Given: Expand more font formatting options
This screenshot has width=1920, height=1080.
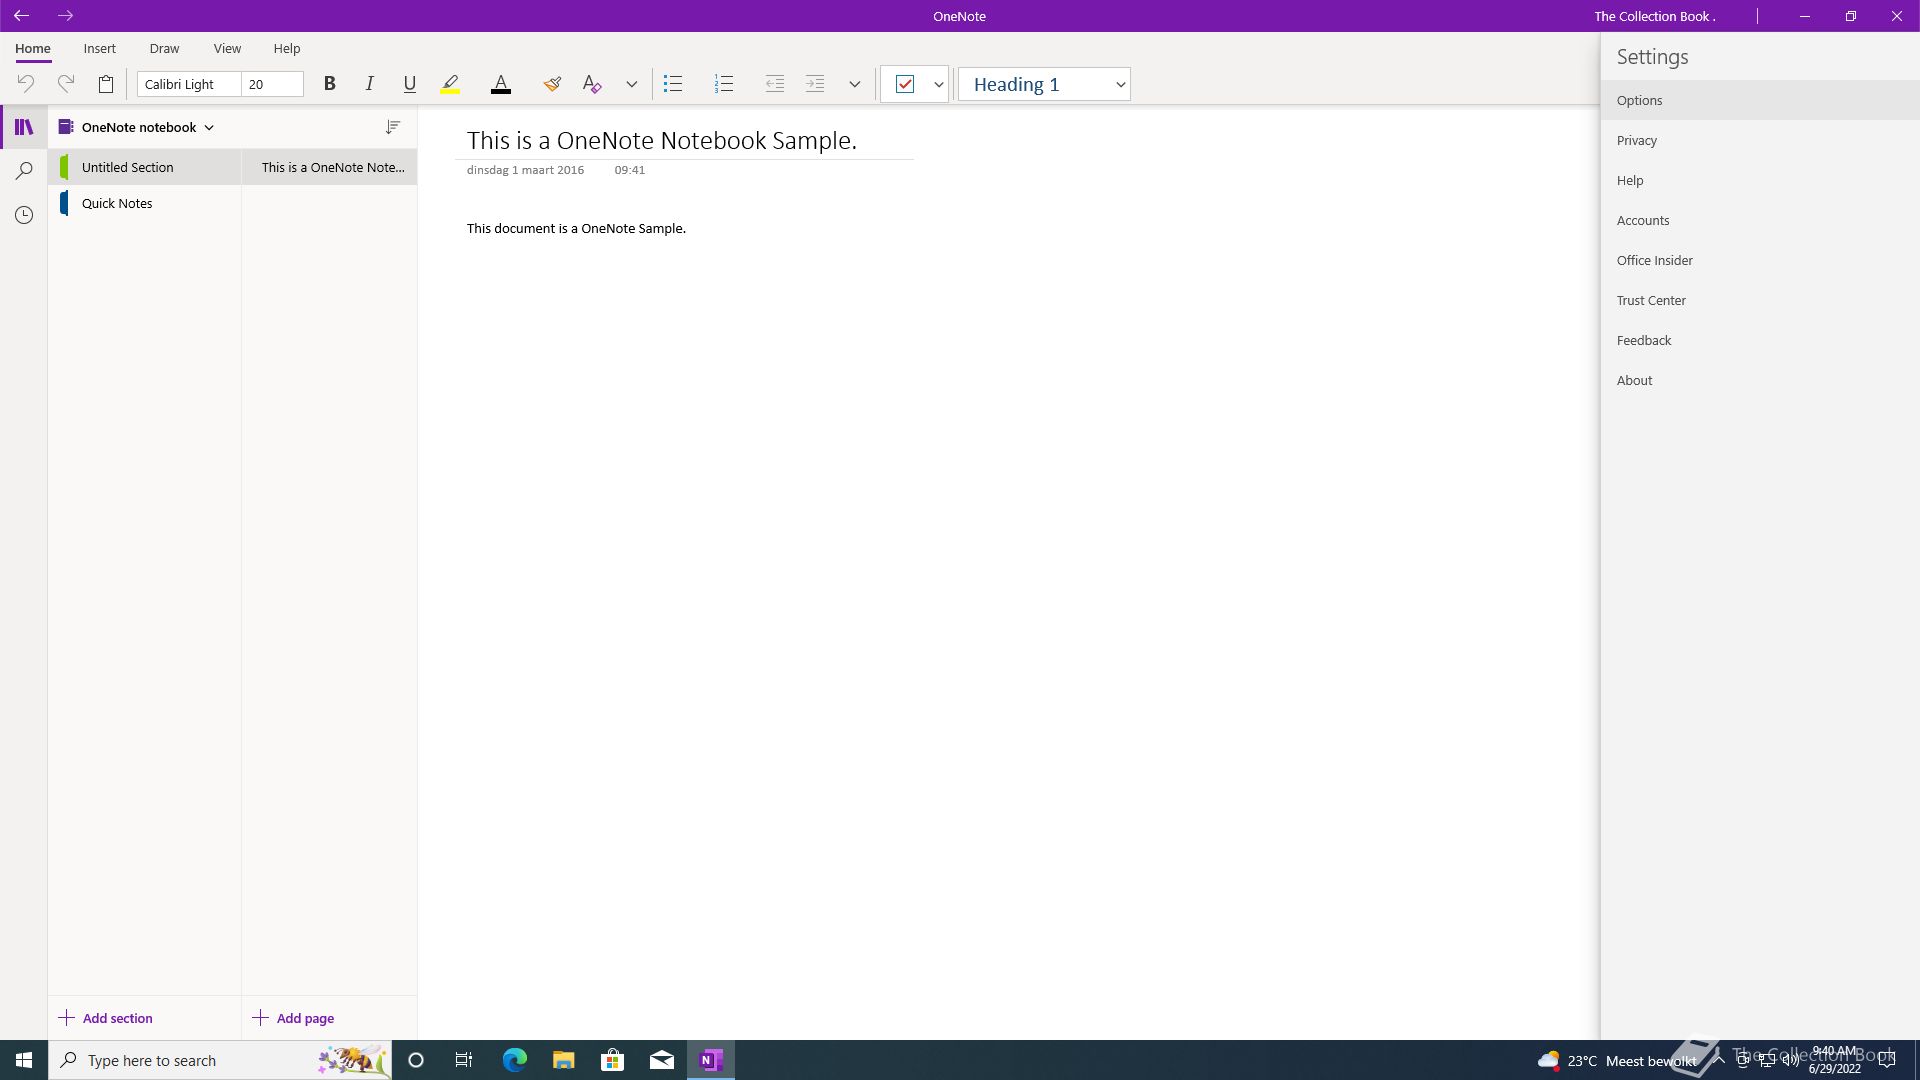Looking at the screenshot, I should tap(632, 84).
